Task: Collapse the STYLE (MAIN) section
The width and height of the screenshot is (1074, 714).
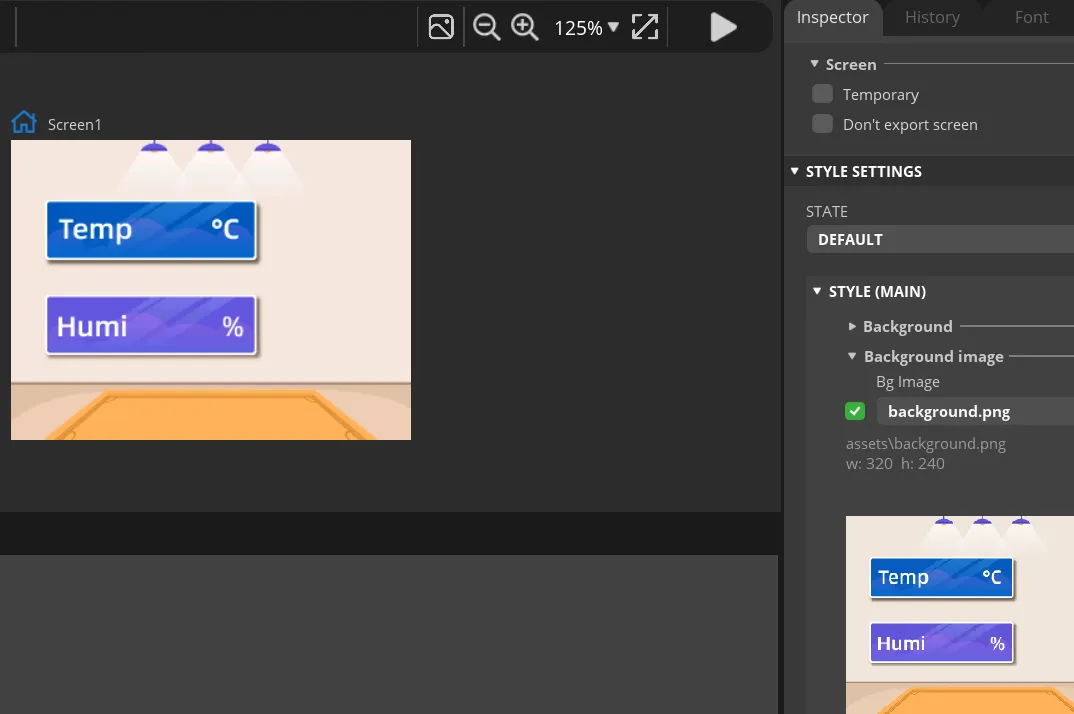Action: pyautogui.click(x=817, y=291)
